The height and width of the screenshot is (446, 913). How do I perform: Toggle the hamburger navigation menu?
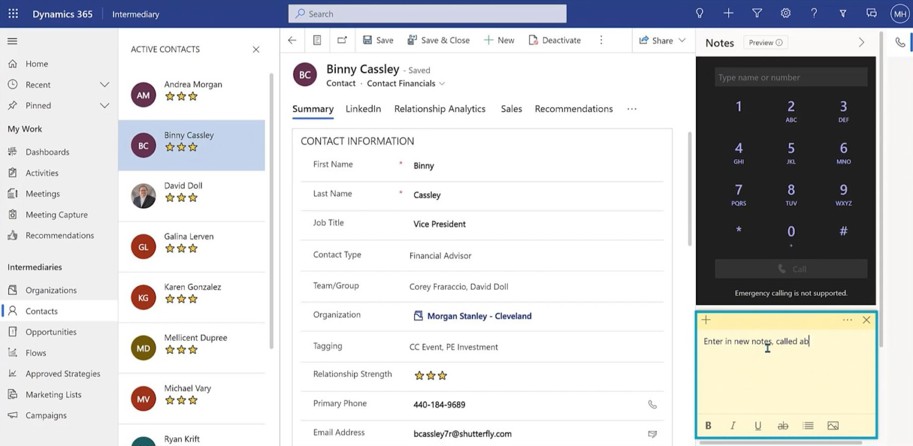click(x=12, y=41)
